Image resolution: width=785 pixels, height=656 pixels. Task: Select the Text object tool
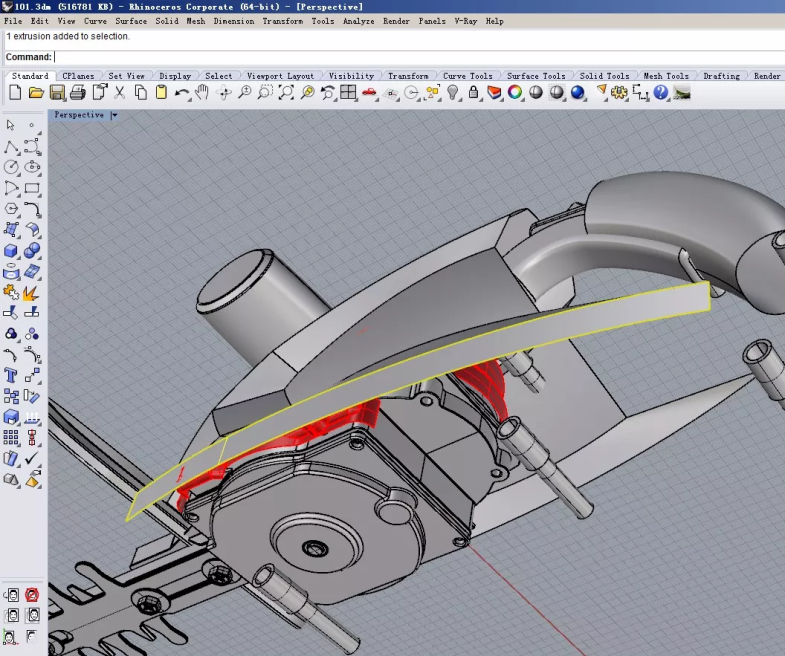(x=11, y=376)
